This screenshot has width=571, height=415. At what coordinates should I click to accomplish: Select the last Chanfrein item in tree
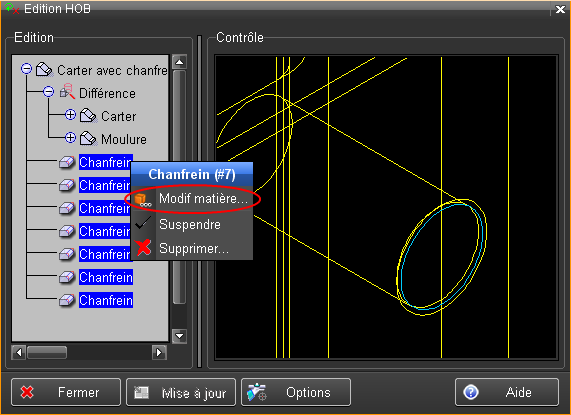tap(106, 300)
